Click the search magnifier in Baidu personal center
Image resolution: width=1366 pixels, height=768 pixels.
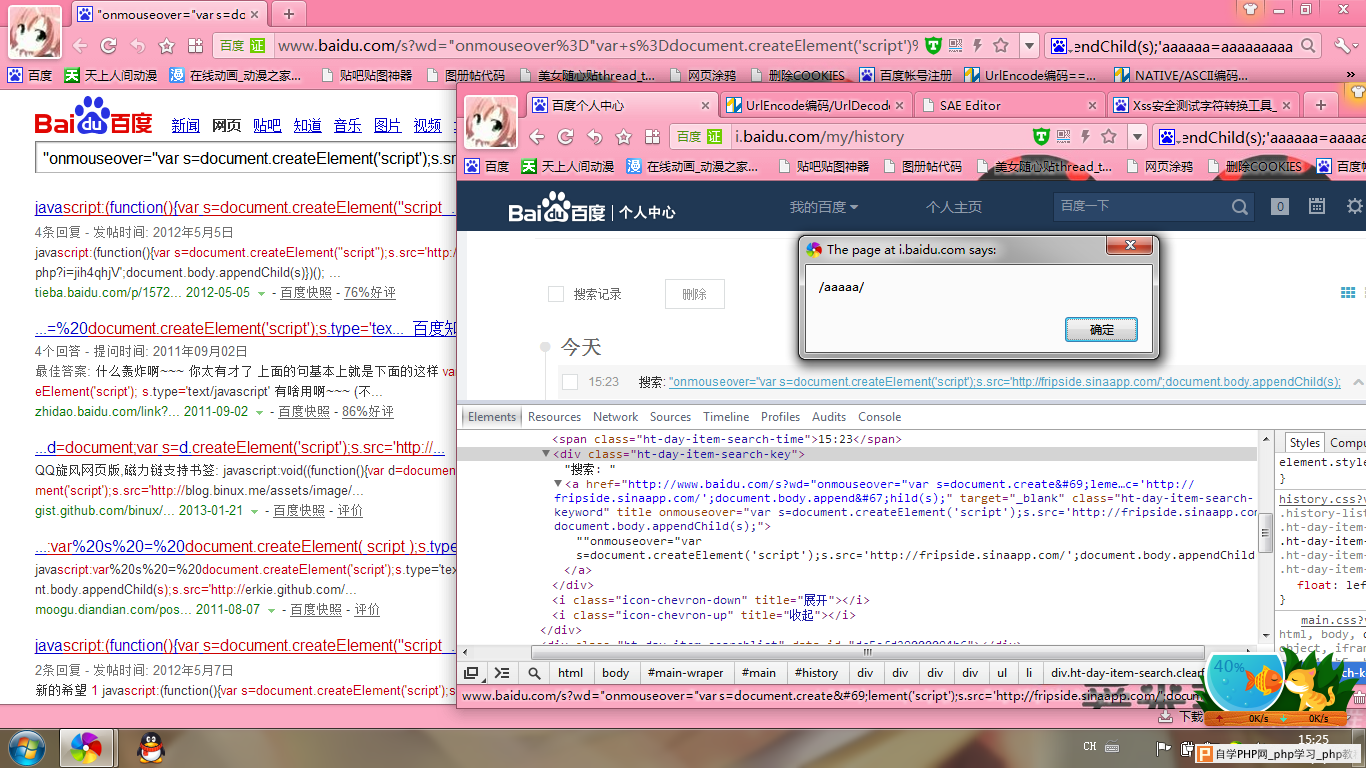(x=1240, y=207)
